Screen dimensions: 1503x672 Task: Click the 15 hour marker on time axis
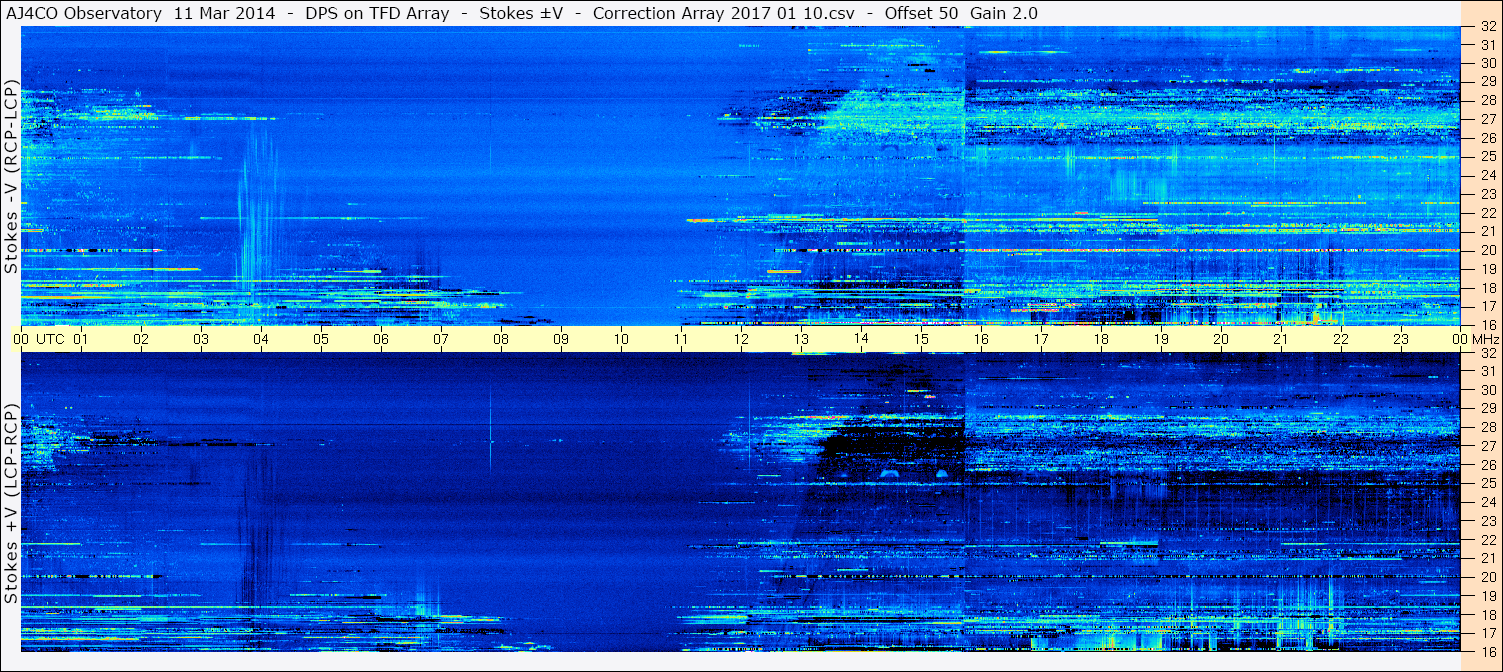(x=921, y=339)
